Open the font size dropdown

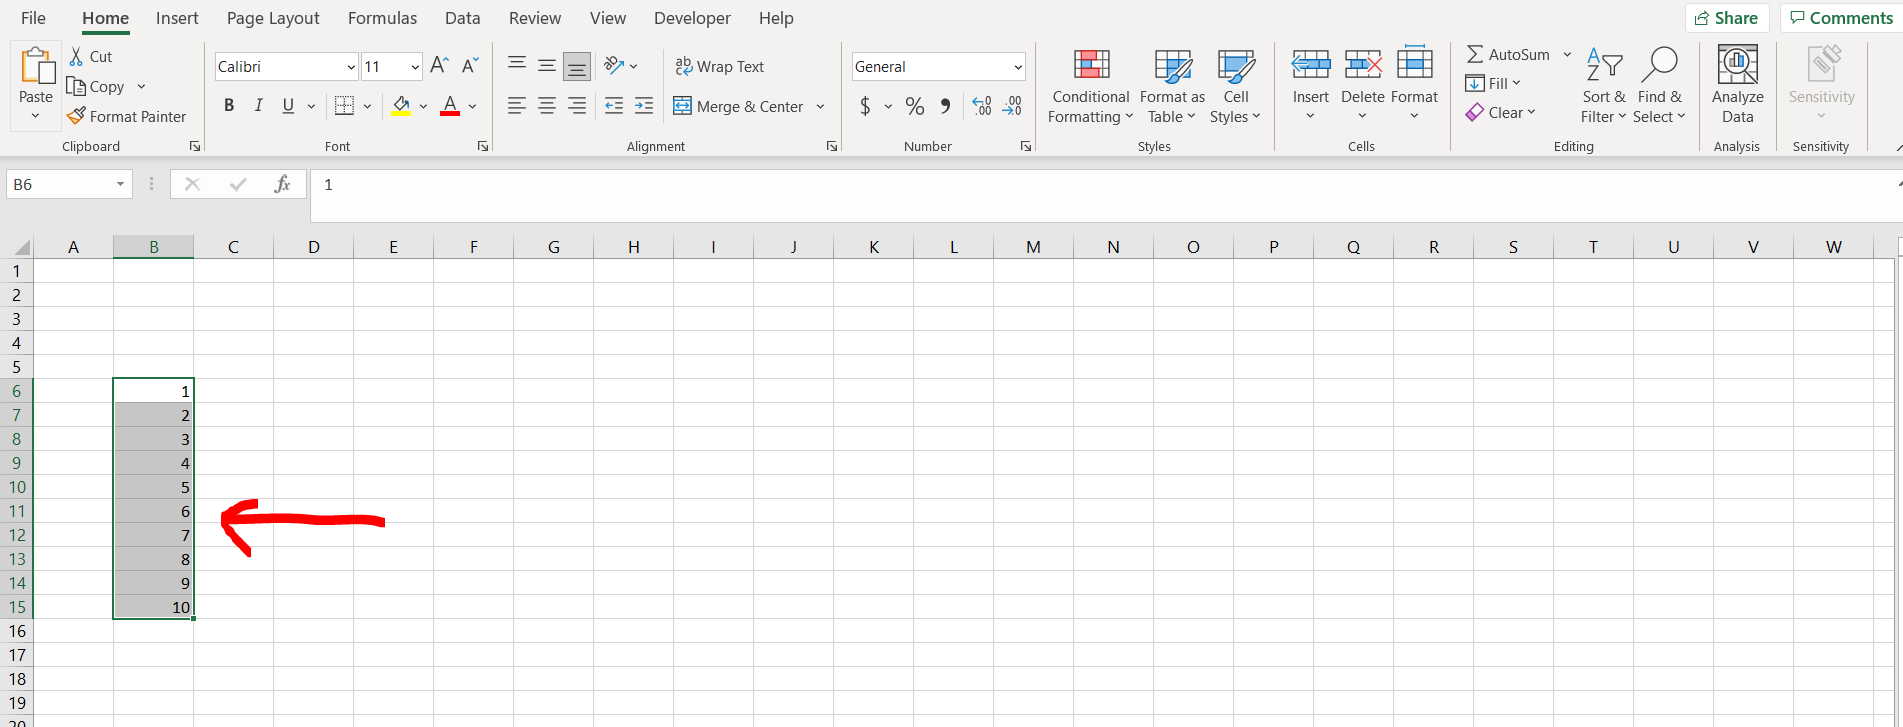[415, 67]
